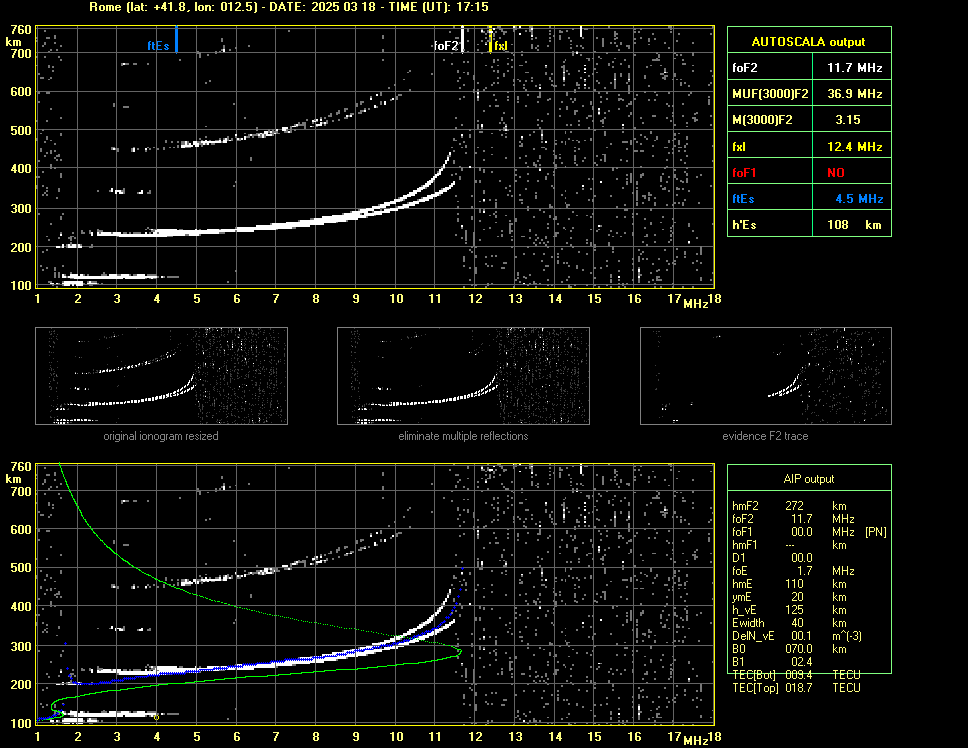The height and width of the screenshot is (748, 968).
Task: Select the ftEs value 4.5 MHz
Action: [x=859, y=199]
